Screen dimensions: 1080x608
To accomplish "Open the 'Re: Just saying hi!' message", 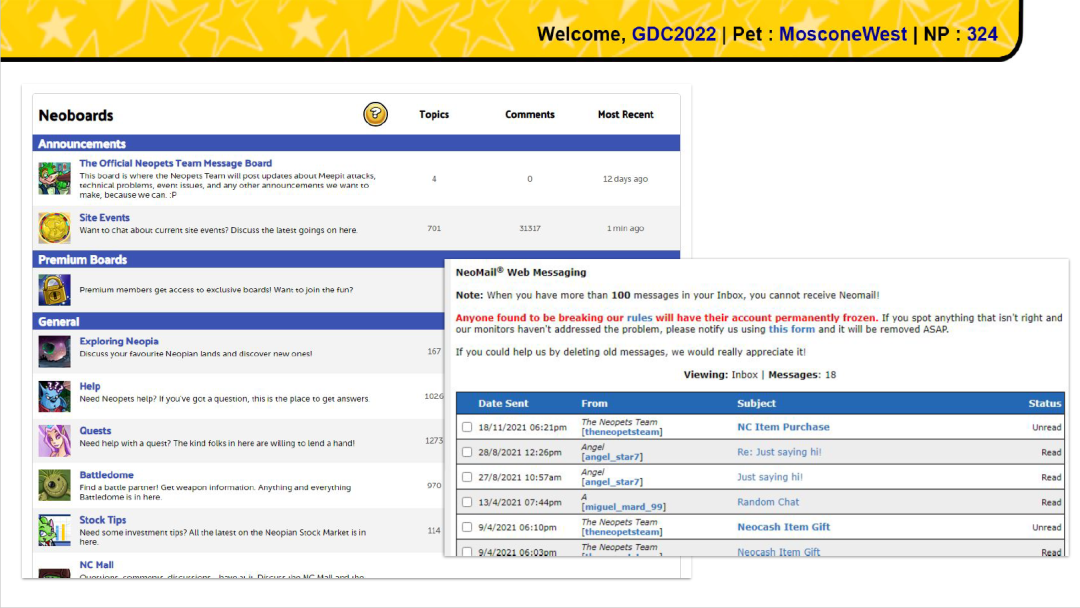I will [779, 452].
